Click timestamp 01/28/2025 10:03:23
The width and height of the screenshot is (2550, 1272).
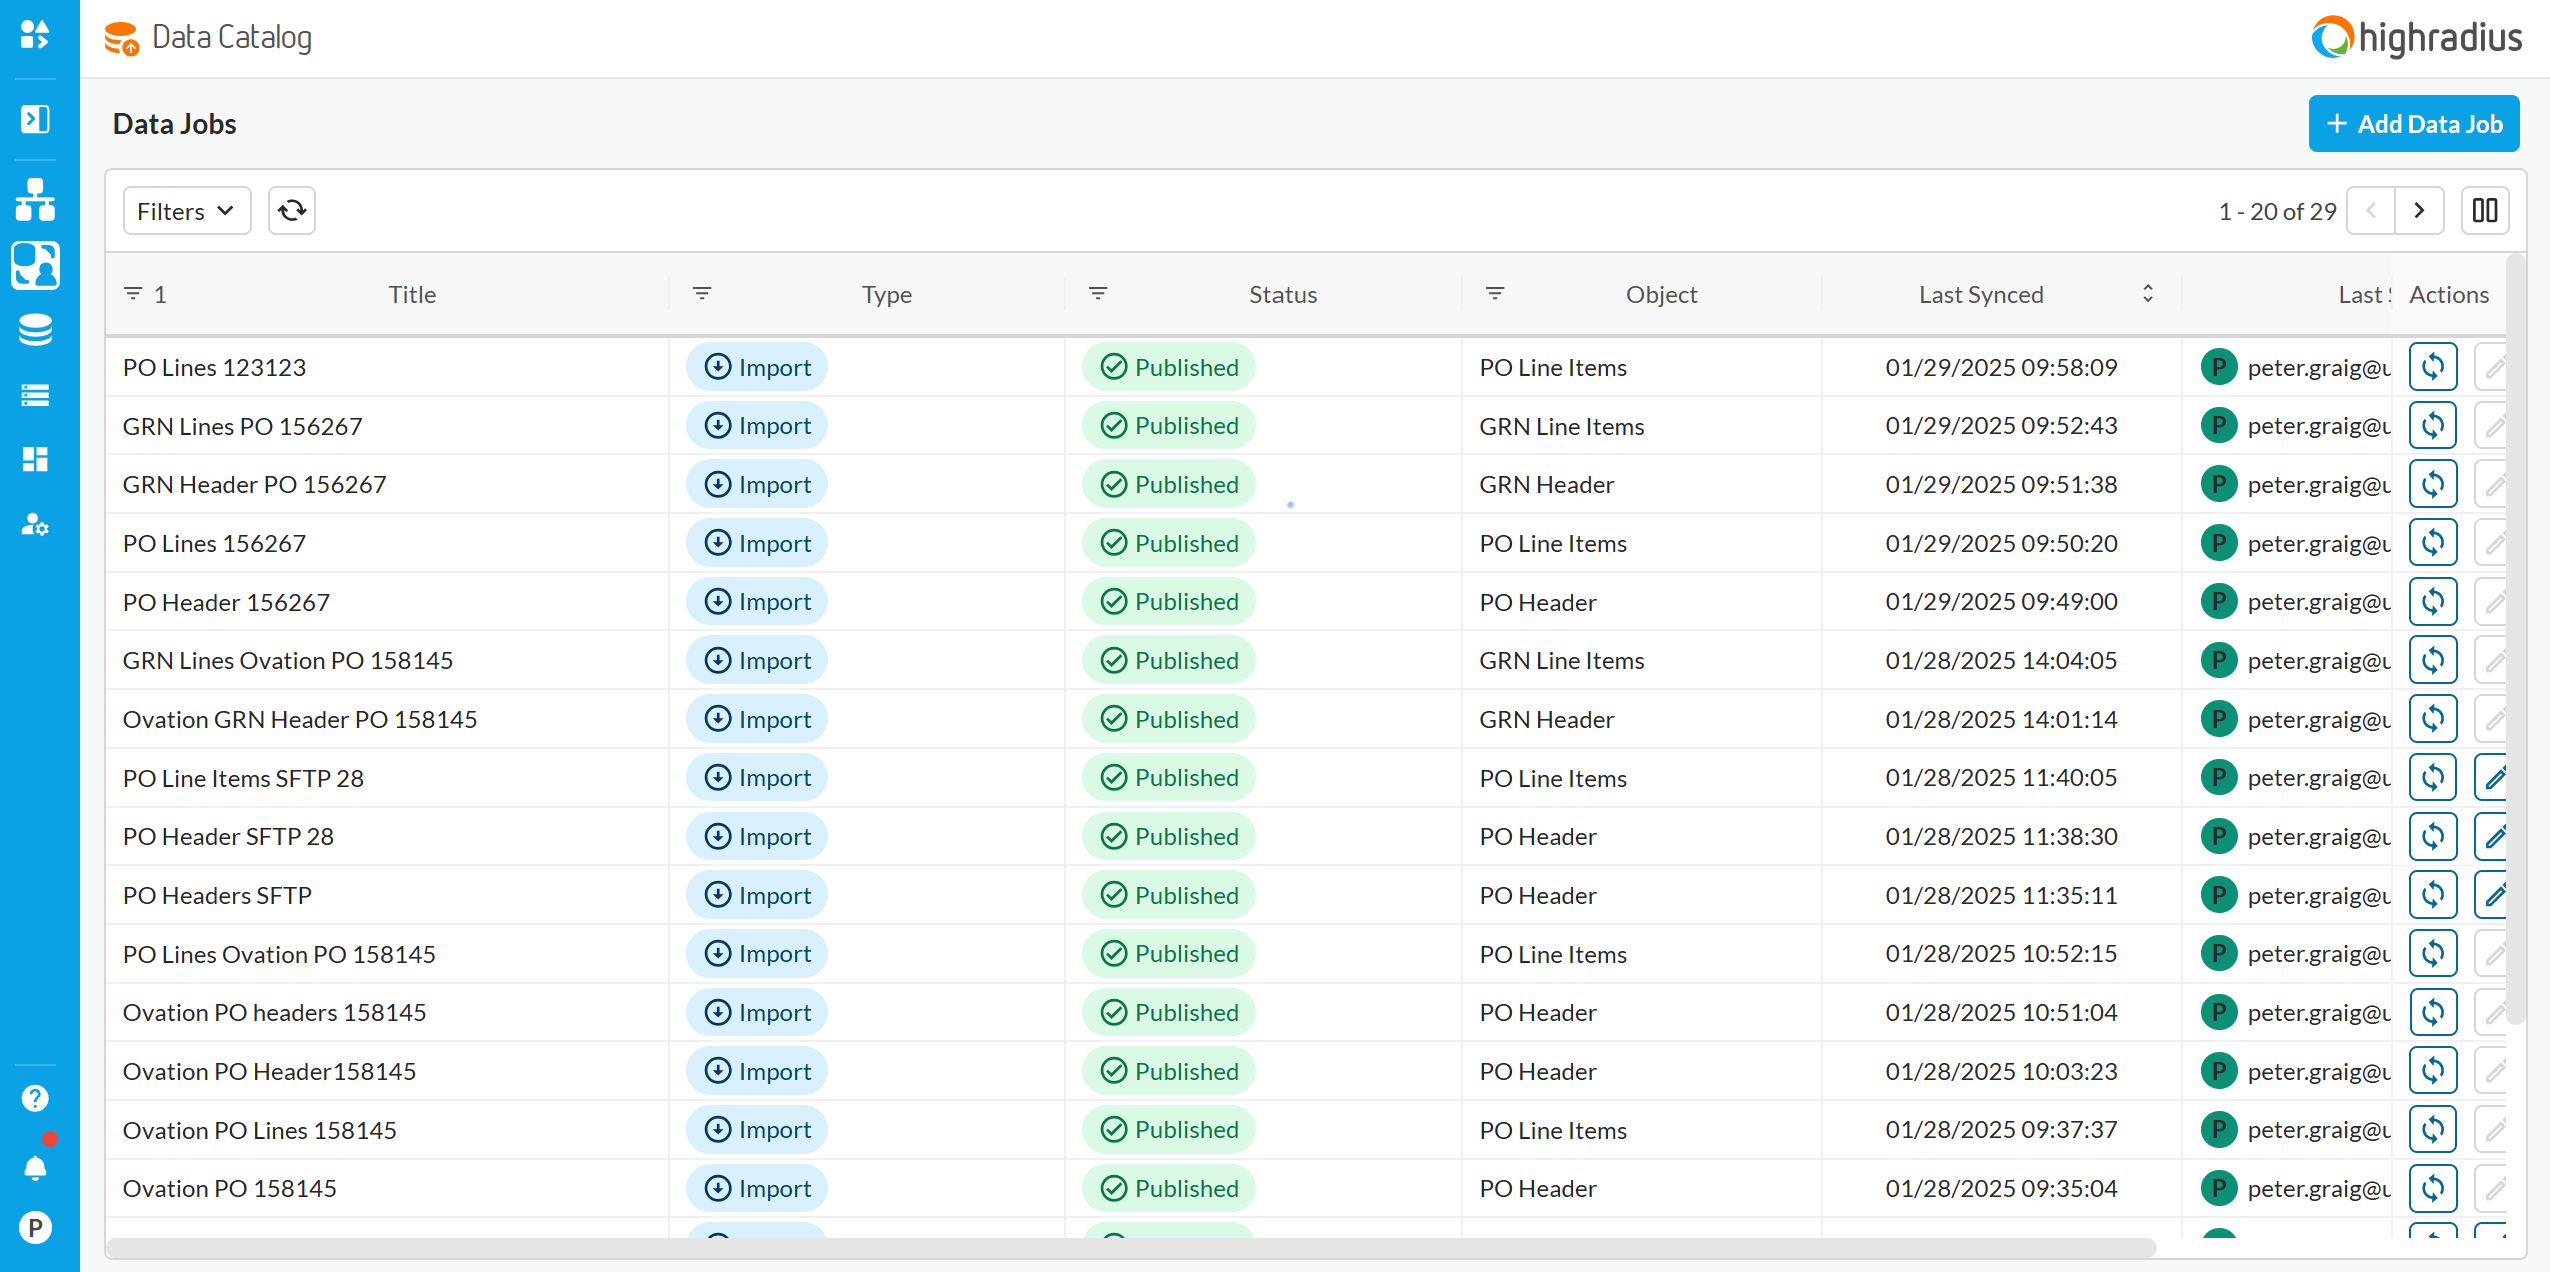tap(2001, 1071)
